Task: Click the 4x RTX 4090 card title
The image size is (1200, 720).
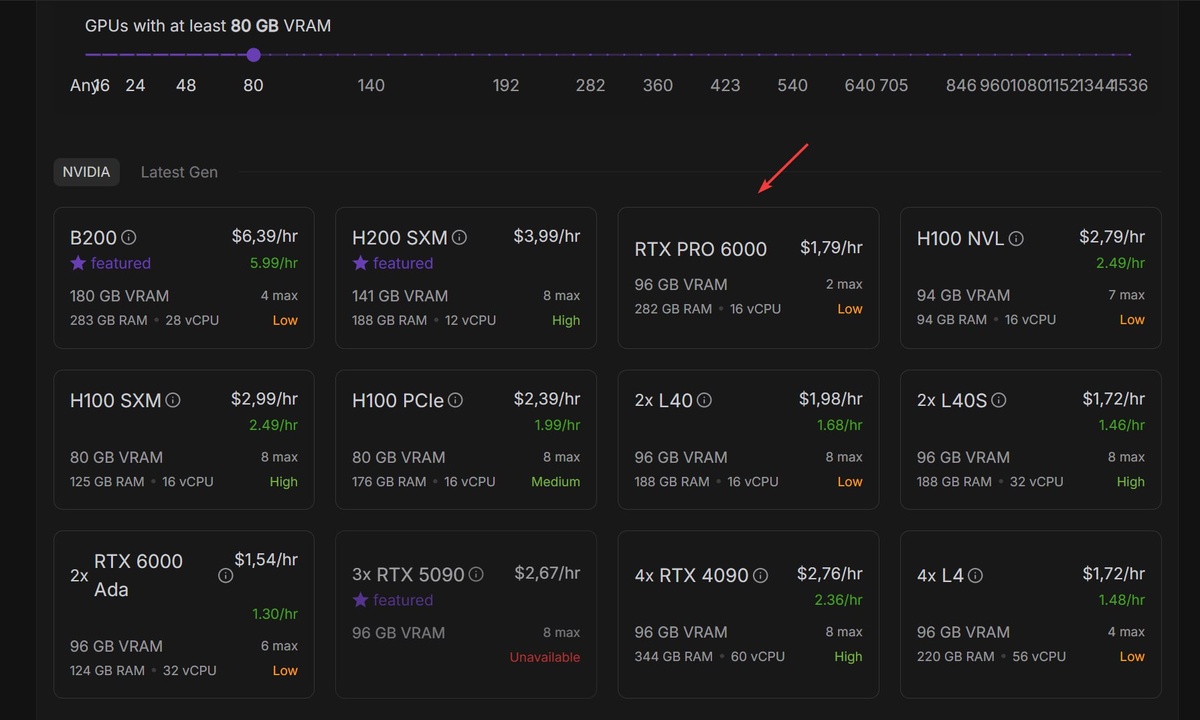Action: (x=692, y=576)
